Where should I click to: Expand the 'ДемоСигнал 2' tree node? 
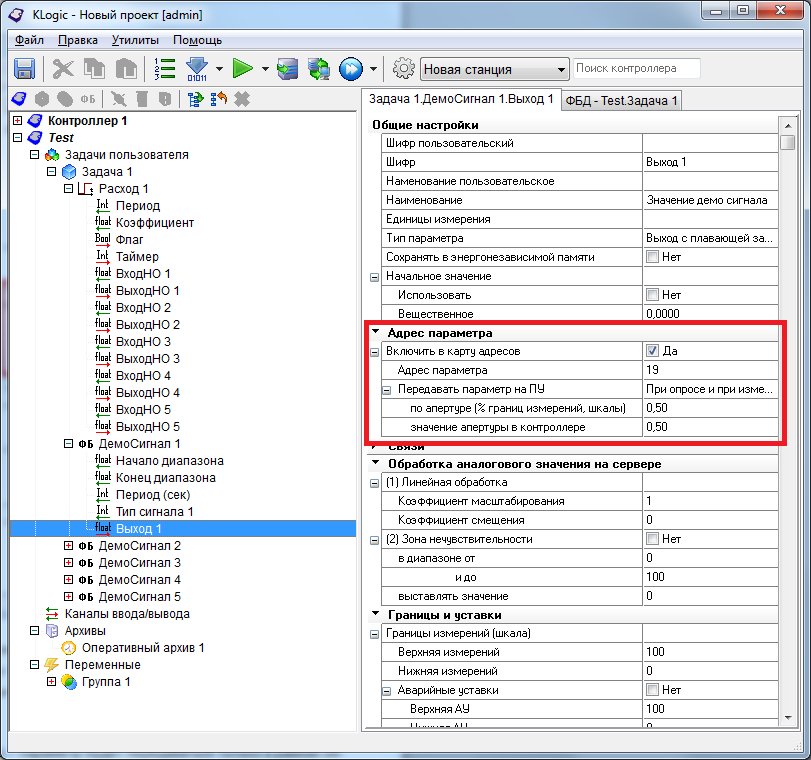pos(69,546)
